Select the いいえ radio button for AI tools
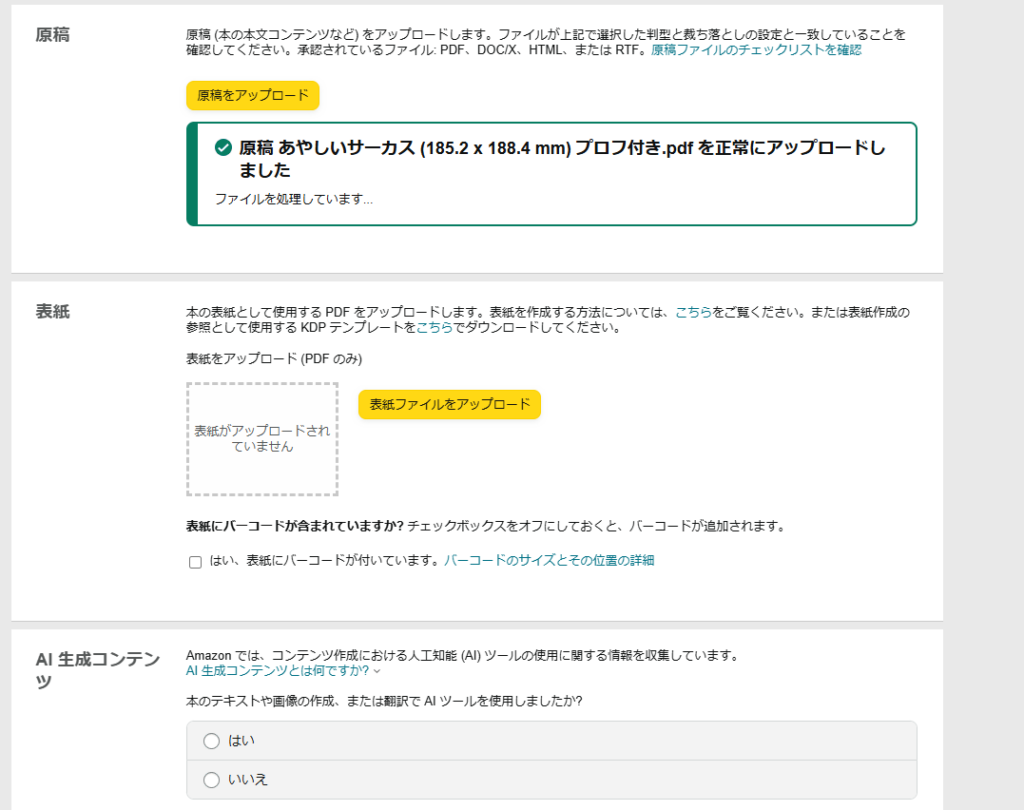Screen dimensions: 1024x810 pyautogui.click(x=211, y=780)
